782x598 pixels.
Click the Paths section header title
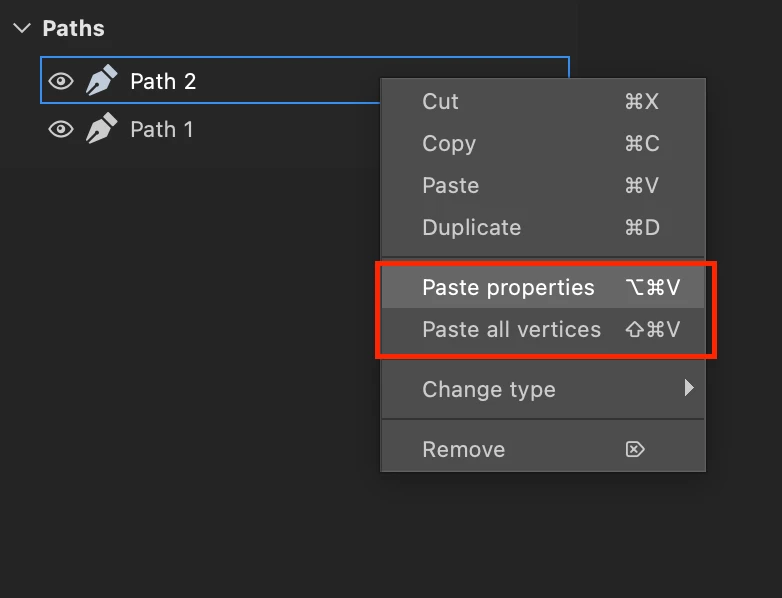[x=73, y=28]
